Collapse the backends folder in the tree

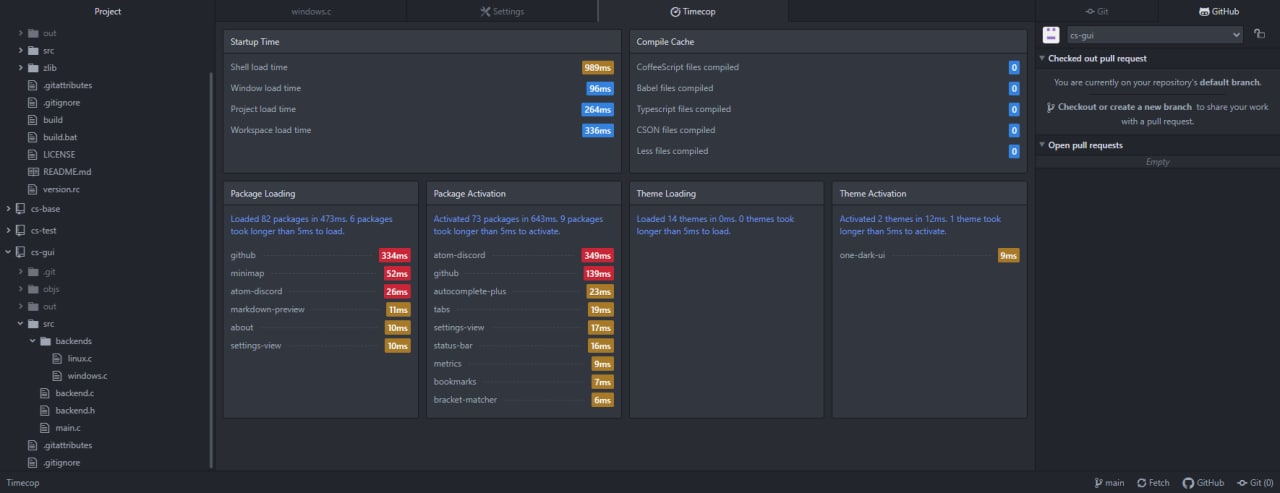click(x=32, y=341)
